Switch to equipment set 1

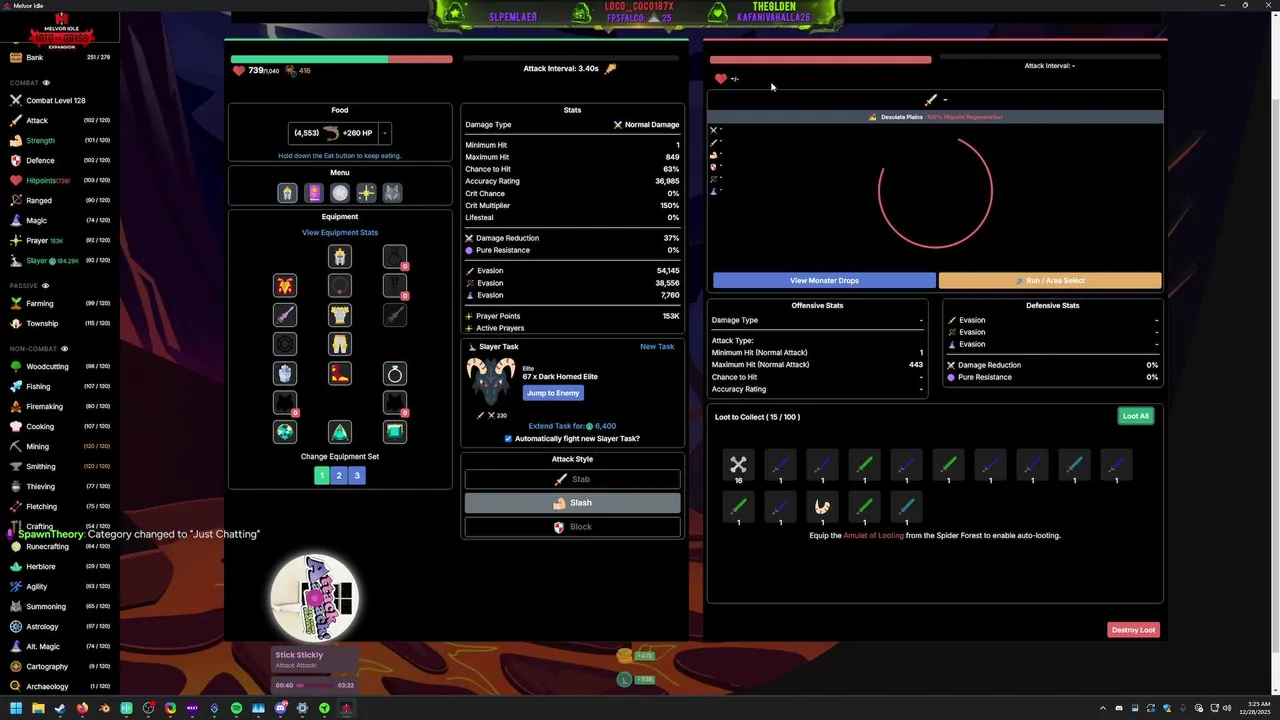(x=321, y=476)
